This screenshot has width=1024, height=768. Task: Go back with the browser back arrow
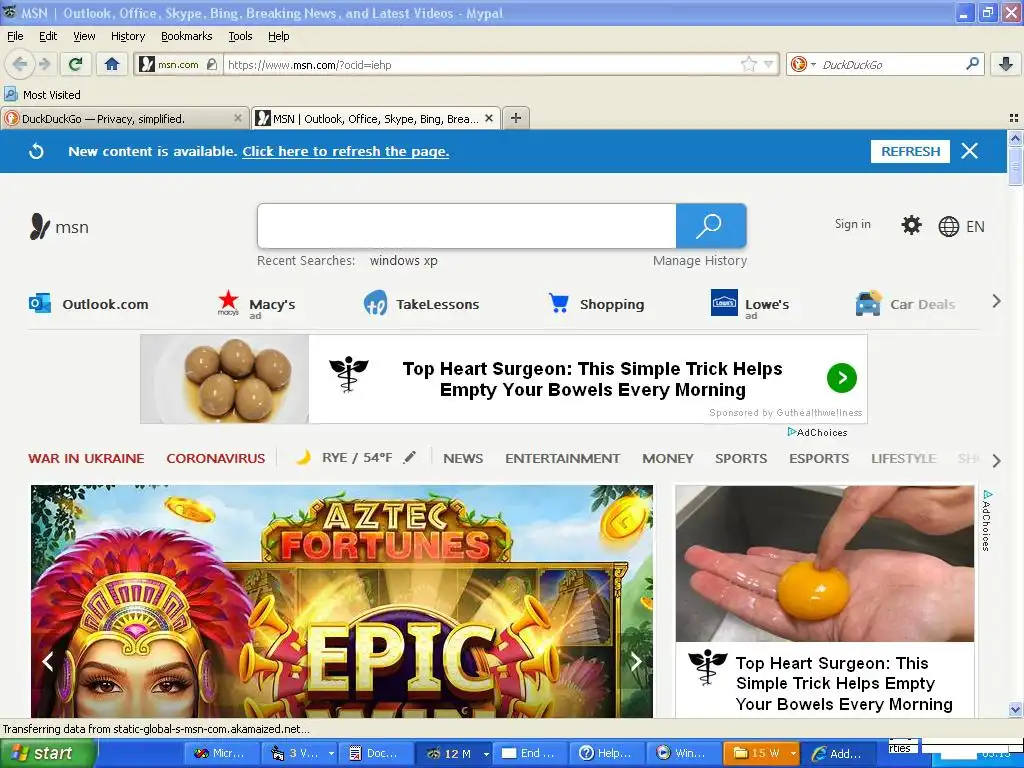(20, 64)
